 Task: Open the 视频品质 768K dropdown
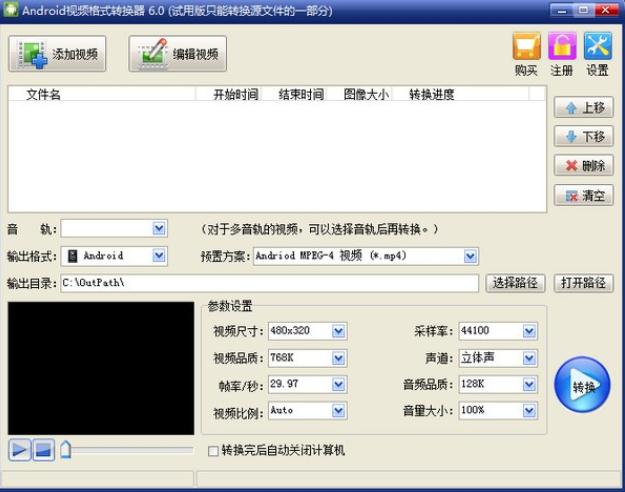307,358
